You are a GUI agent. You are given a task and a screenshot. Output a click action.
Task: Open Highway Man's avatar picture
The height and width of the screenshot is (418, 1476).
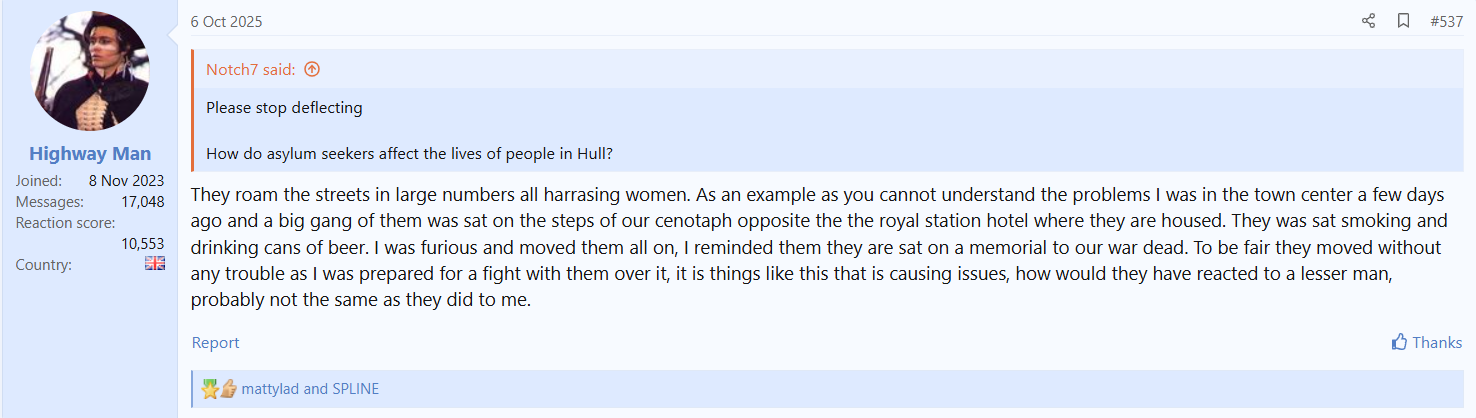90,72
